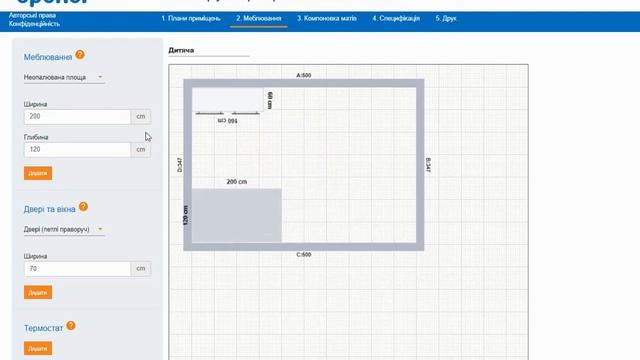Click the Дитяча room name label
The image size is (640, 360).
(181, 50)
